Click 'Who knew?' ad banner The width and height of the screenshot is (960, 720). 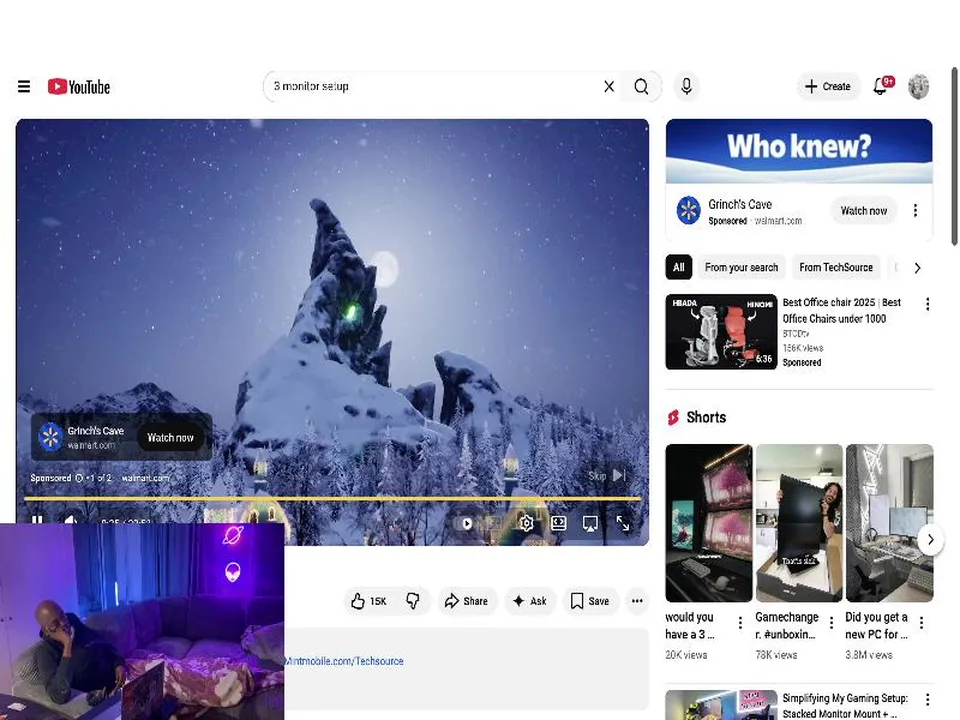[x=799, y=151]
